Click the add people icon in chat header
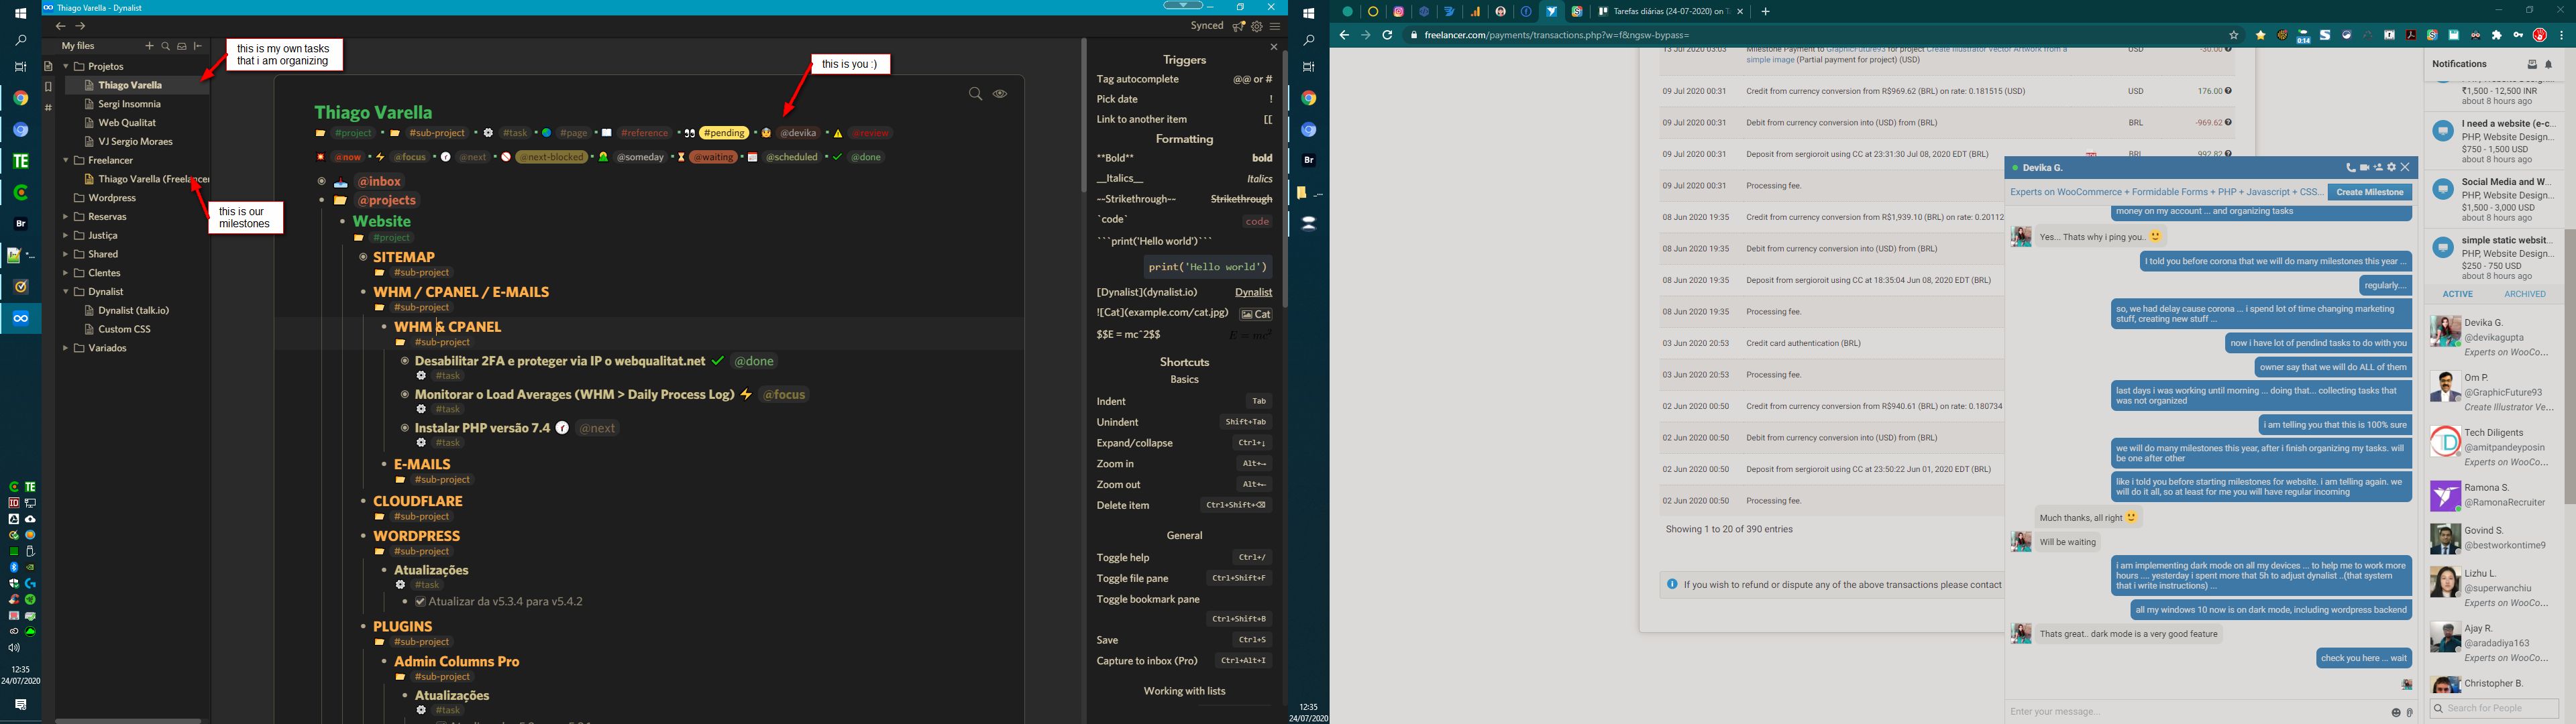This screenshot has width=2576, height=724. click(x=2378, y=168)
